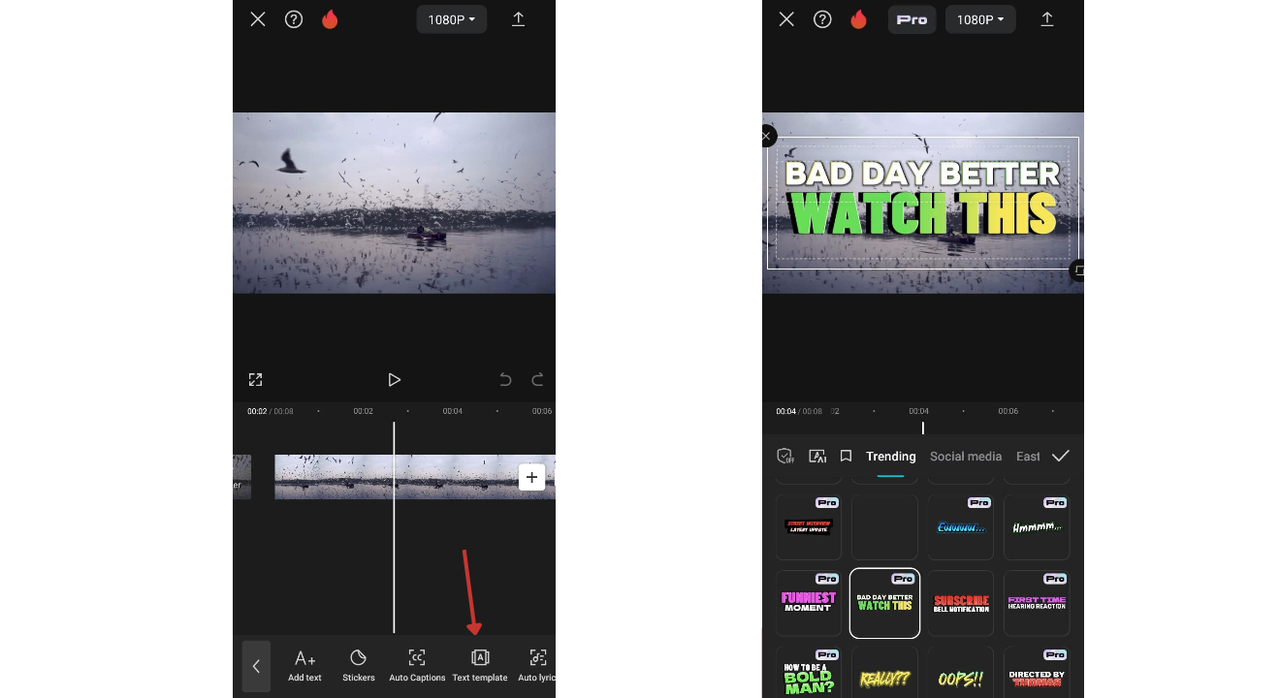Redo the last action in the left screen
The height and width of the screenshot is (698, 1280).
tap(537, 380)
